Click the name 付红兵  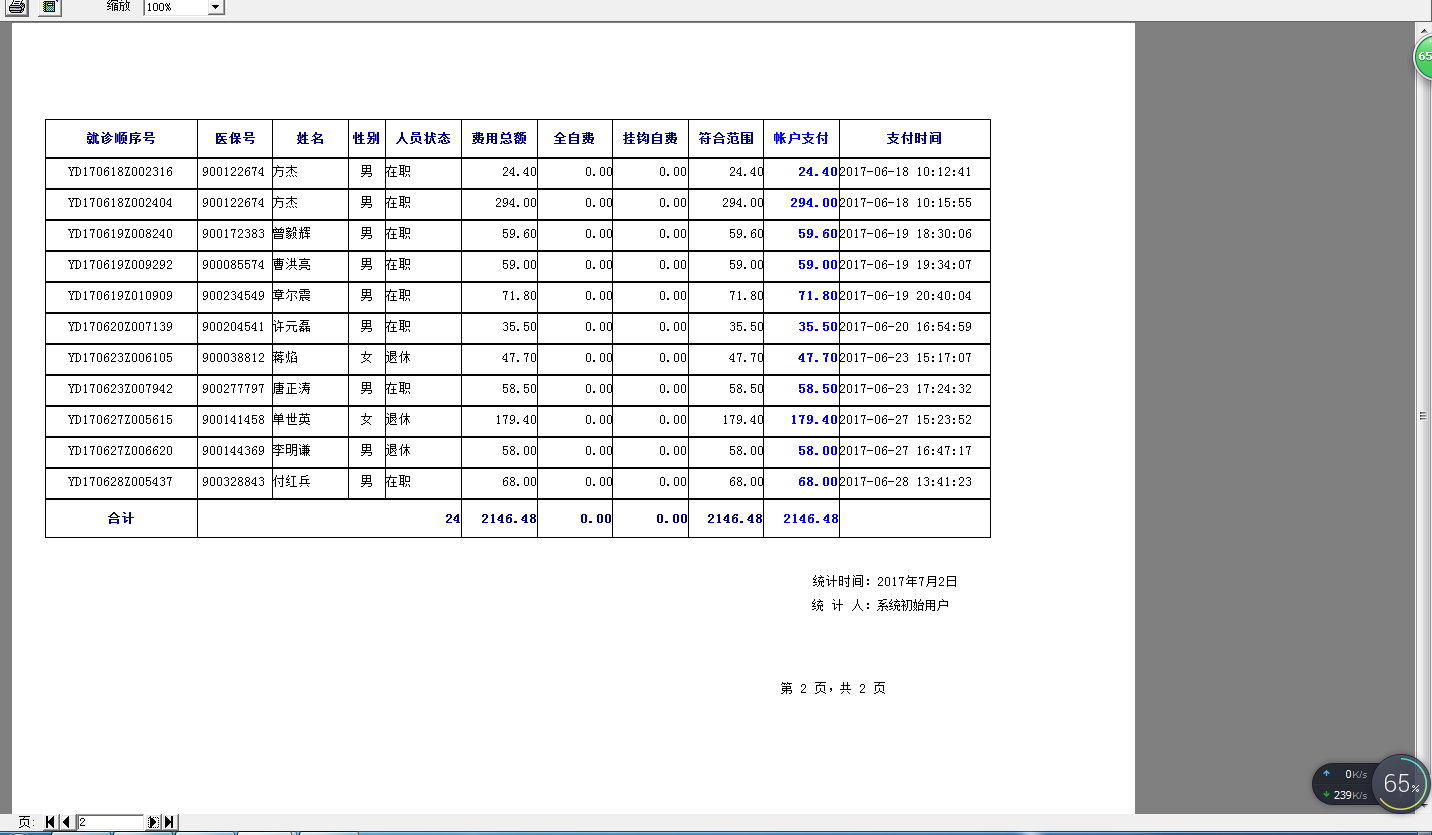click(291, 482)
